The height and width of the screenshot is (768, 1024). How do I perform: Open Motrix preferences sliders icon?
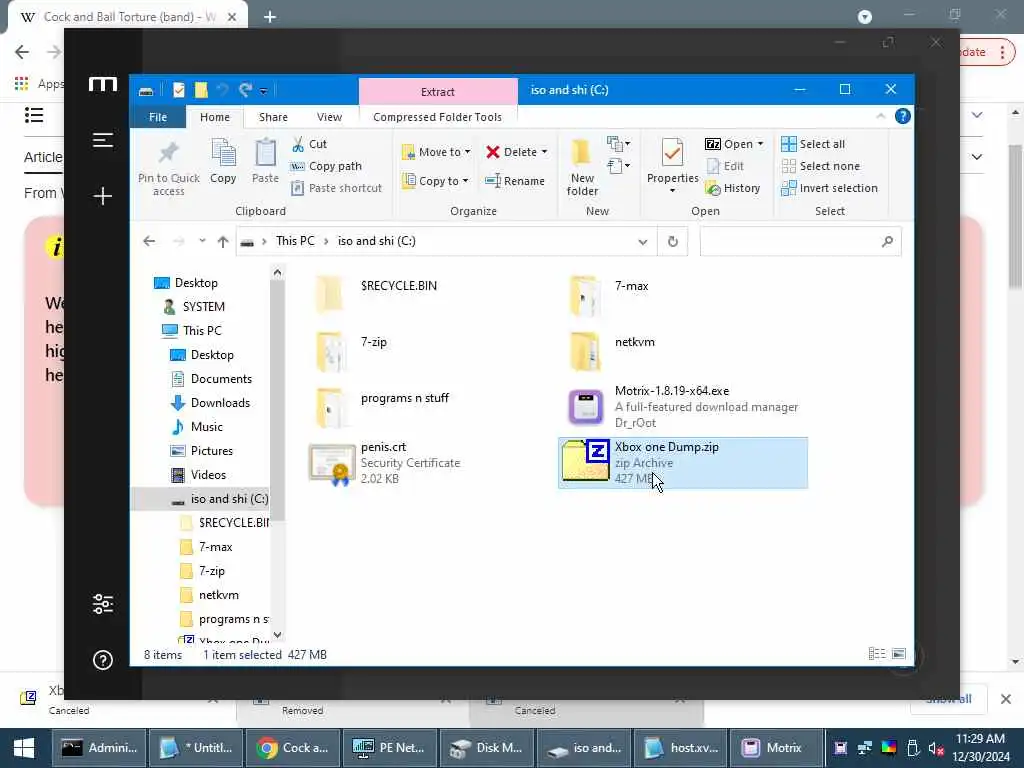(103, 604)
